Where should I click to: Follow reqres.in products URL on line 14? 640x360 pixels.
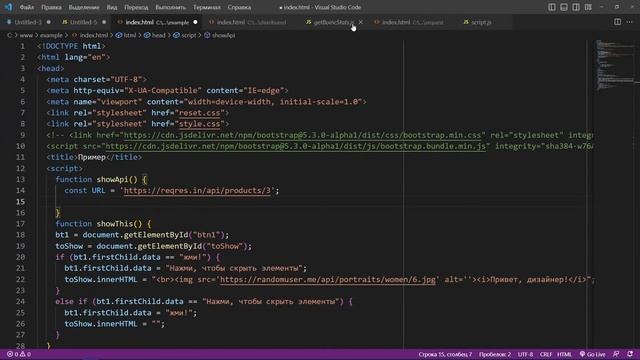pyautogui.click(x=197, y=191)
